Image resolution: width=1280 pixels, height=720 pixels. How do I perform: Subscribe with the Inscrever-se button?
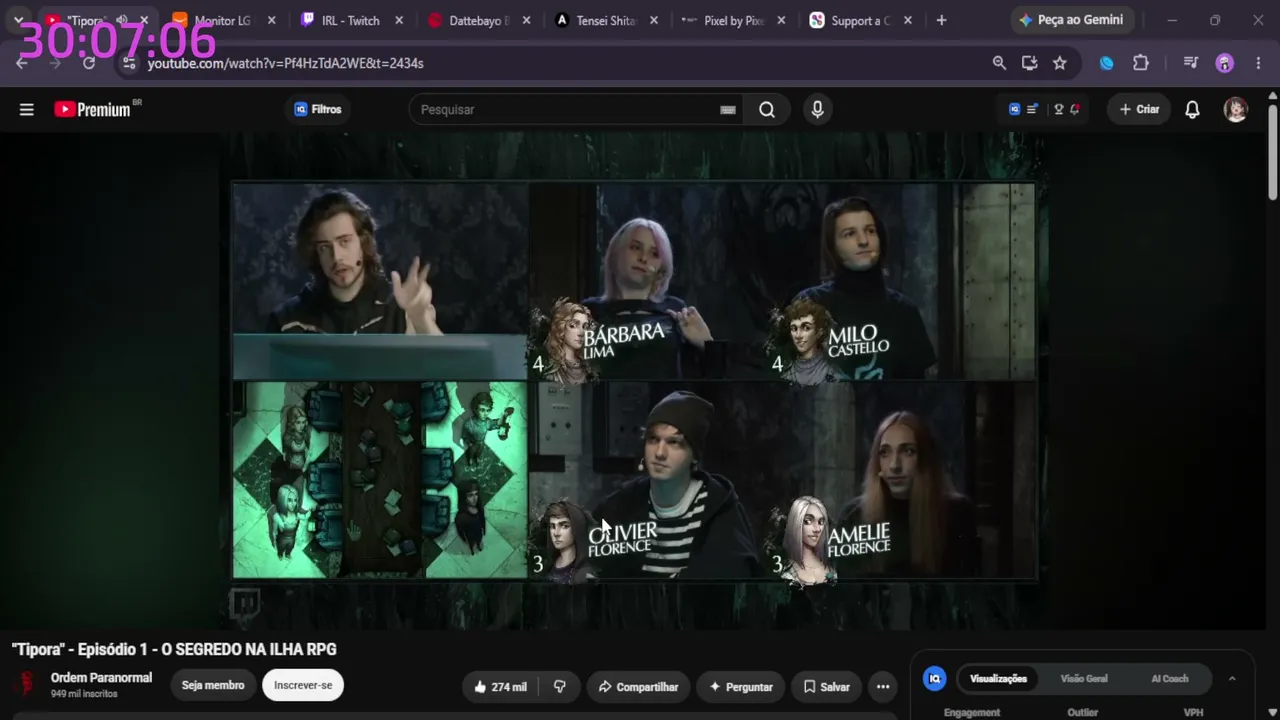303,685
